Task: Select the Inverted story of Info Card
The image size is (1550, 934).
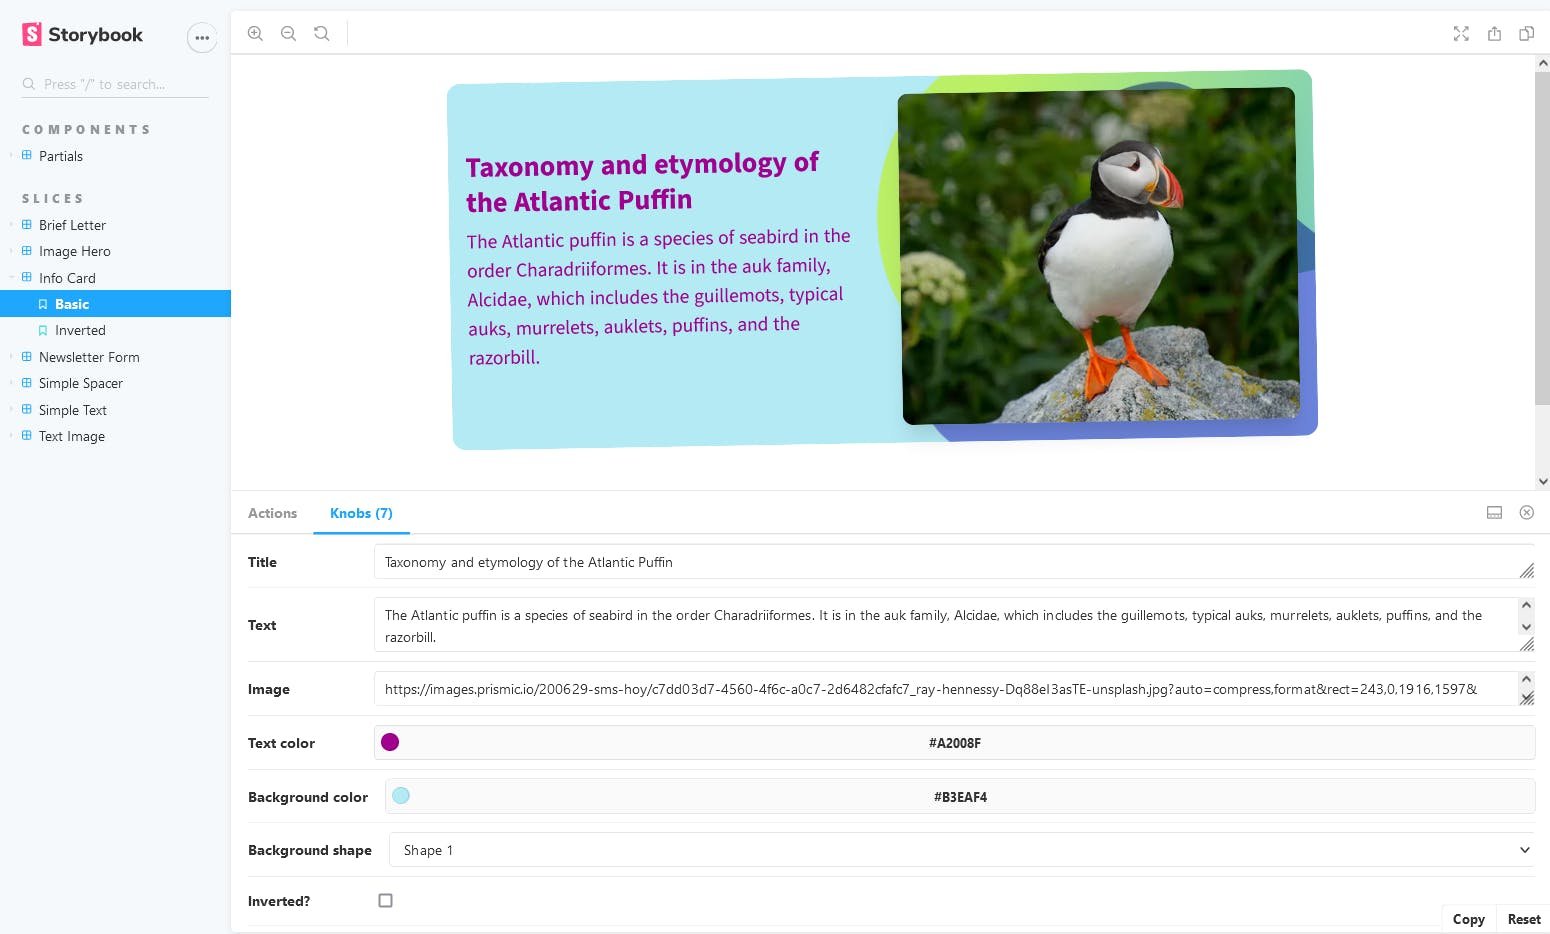Action: pos(79,330)
